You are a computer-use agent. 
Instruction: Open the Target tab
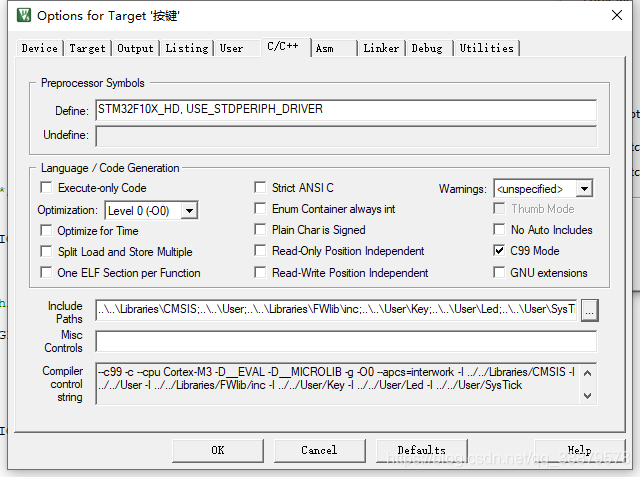point(87,48)
